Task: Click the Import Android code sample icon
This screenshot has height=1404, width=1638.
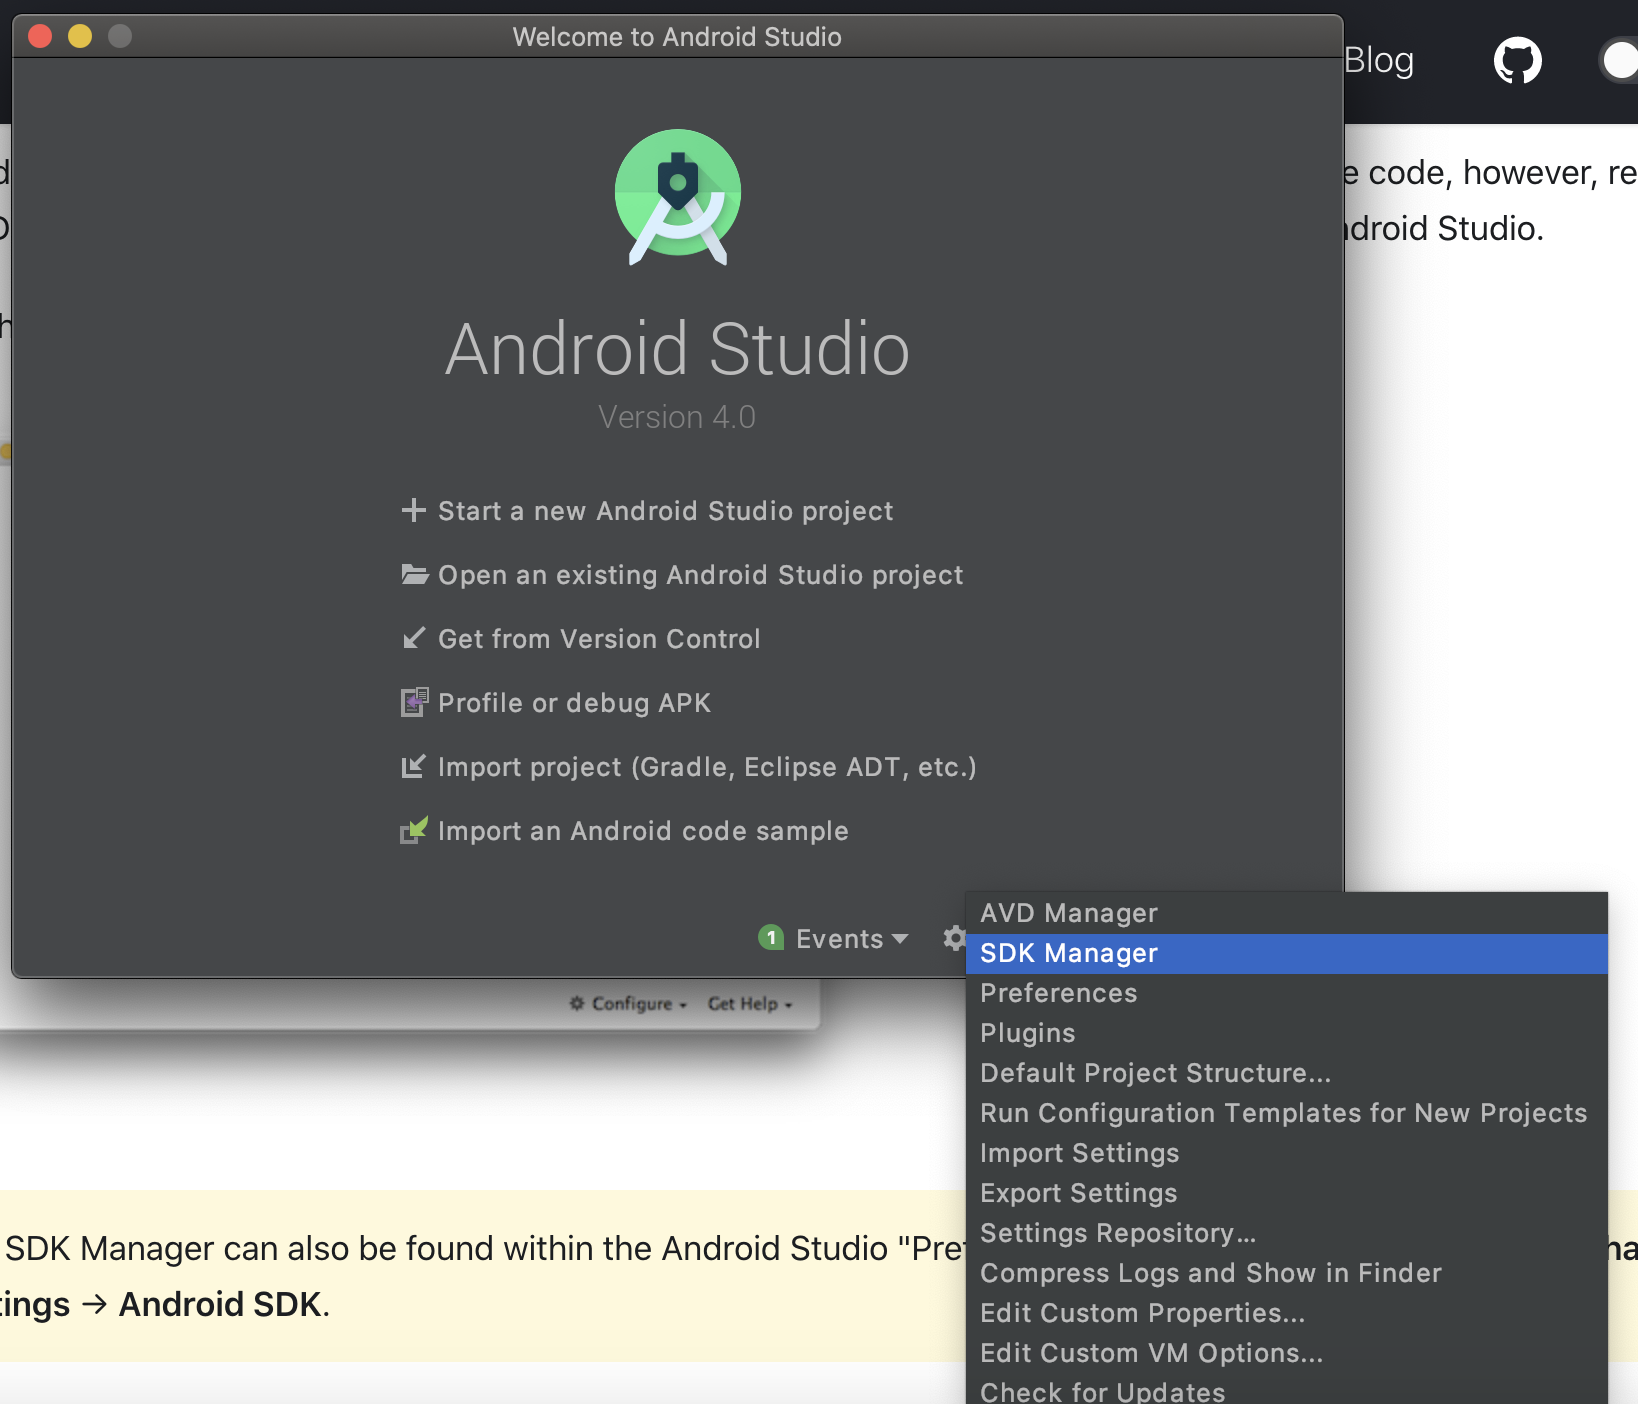Action: (x=414, y=829)
